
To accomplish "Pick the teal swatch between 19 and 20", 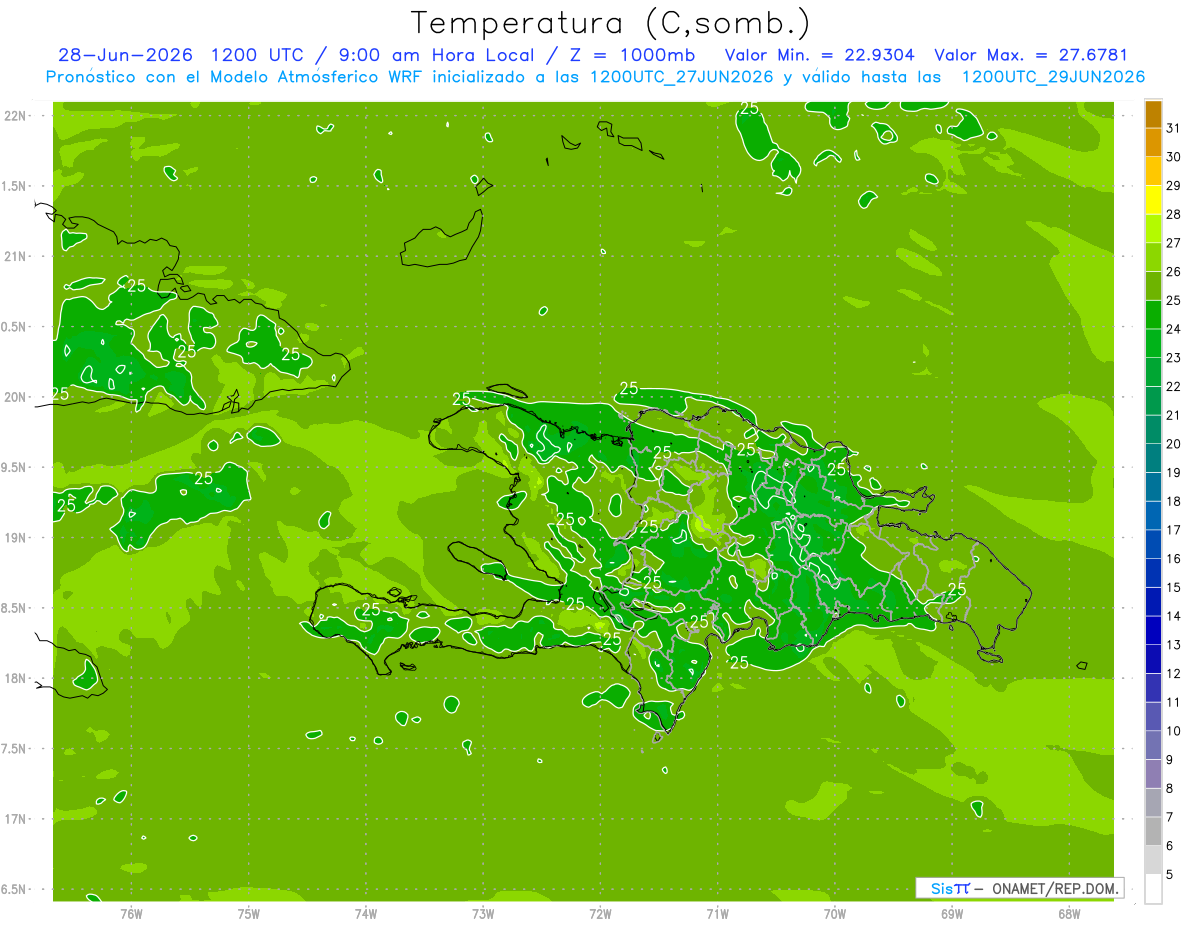I will 1153,459.
